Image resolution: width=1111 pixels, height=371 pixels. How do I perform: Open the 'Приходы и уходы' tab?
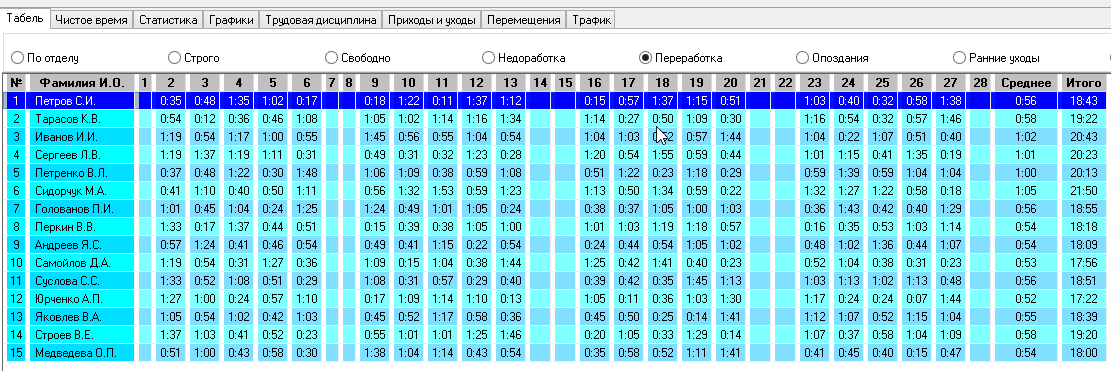tap(432, 21)
